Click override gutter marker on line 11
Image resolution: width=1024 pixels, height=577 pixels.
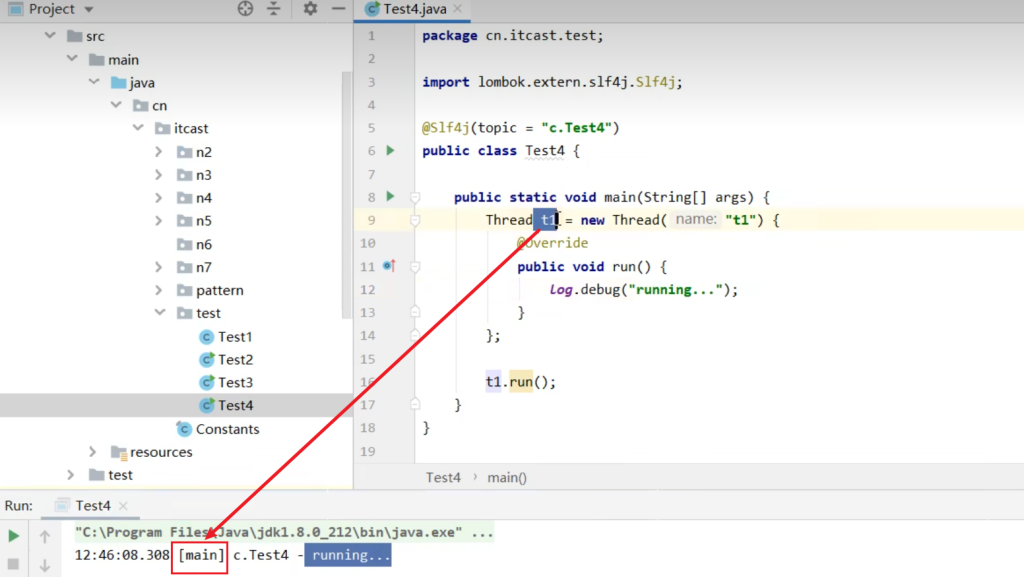coord(389,267)
